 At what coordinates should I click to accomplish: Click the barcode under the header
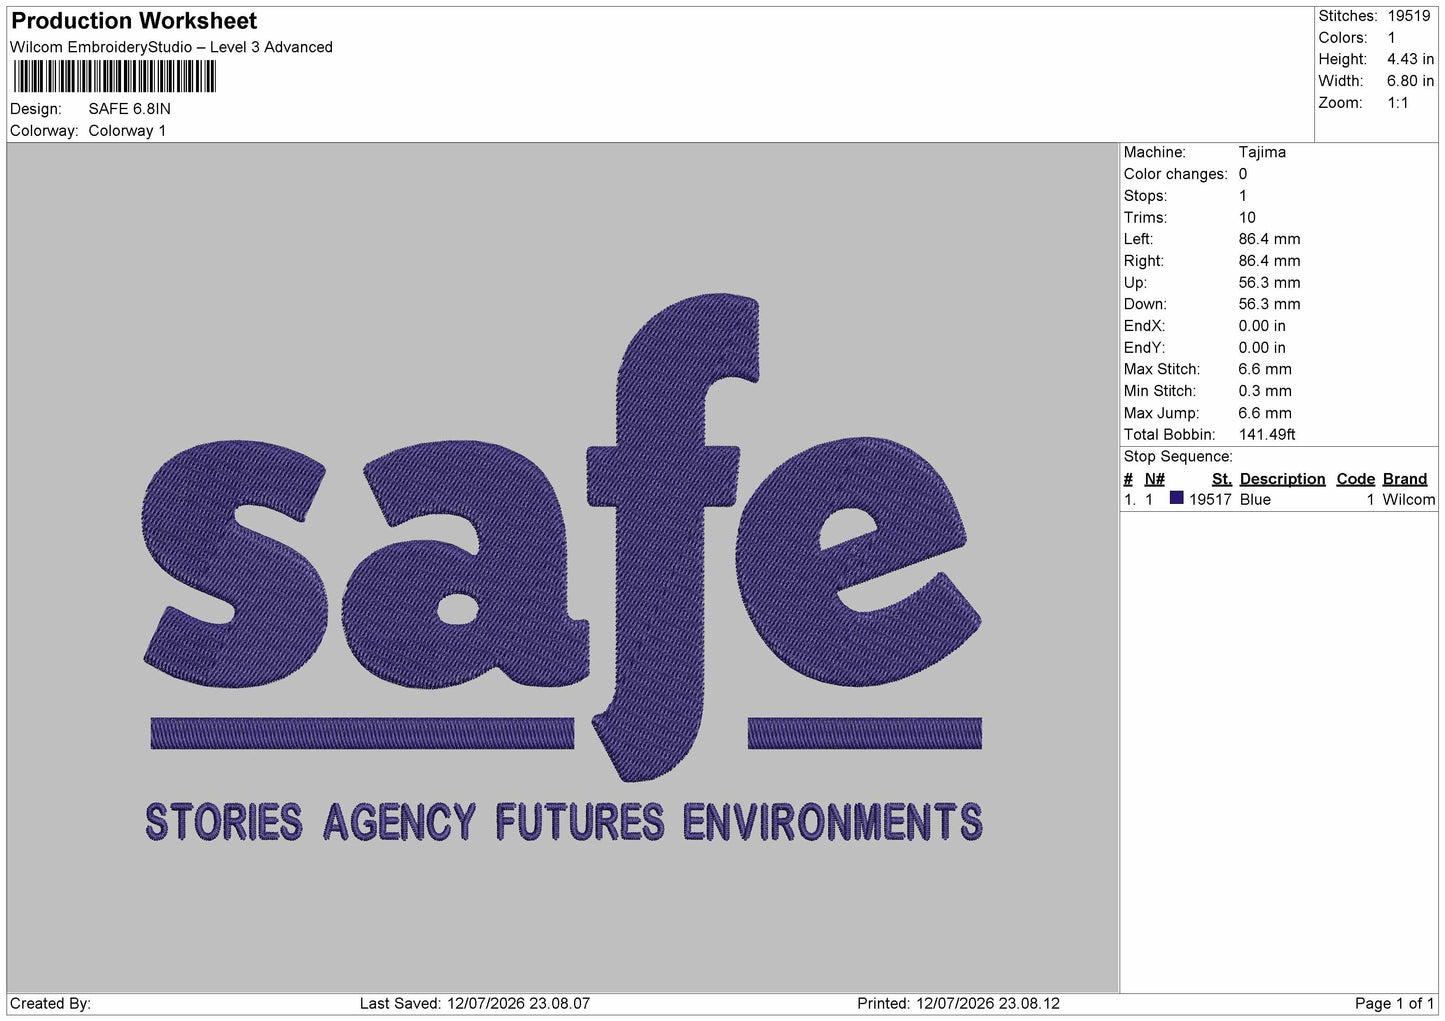point(115,76)
